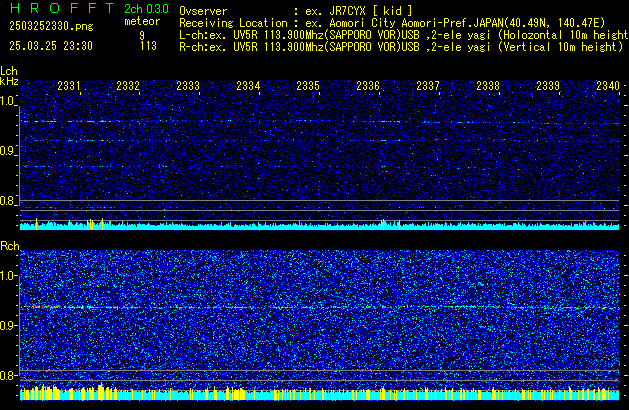Click the R-ch UV5R 113.900Mhz description line

pos(401,47)
